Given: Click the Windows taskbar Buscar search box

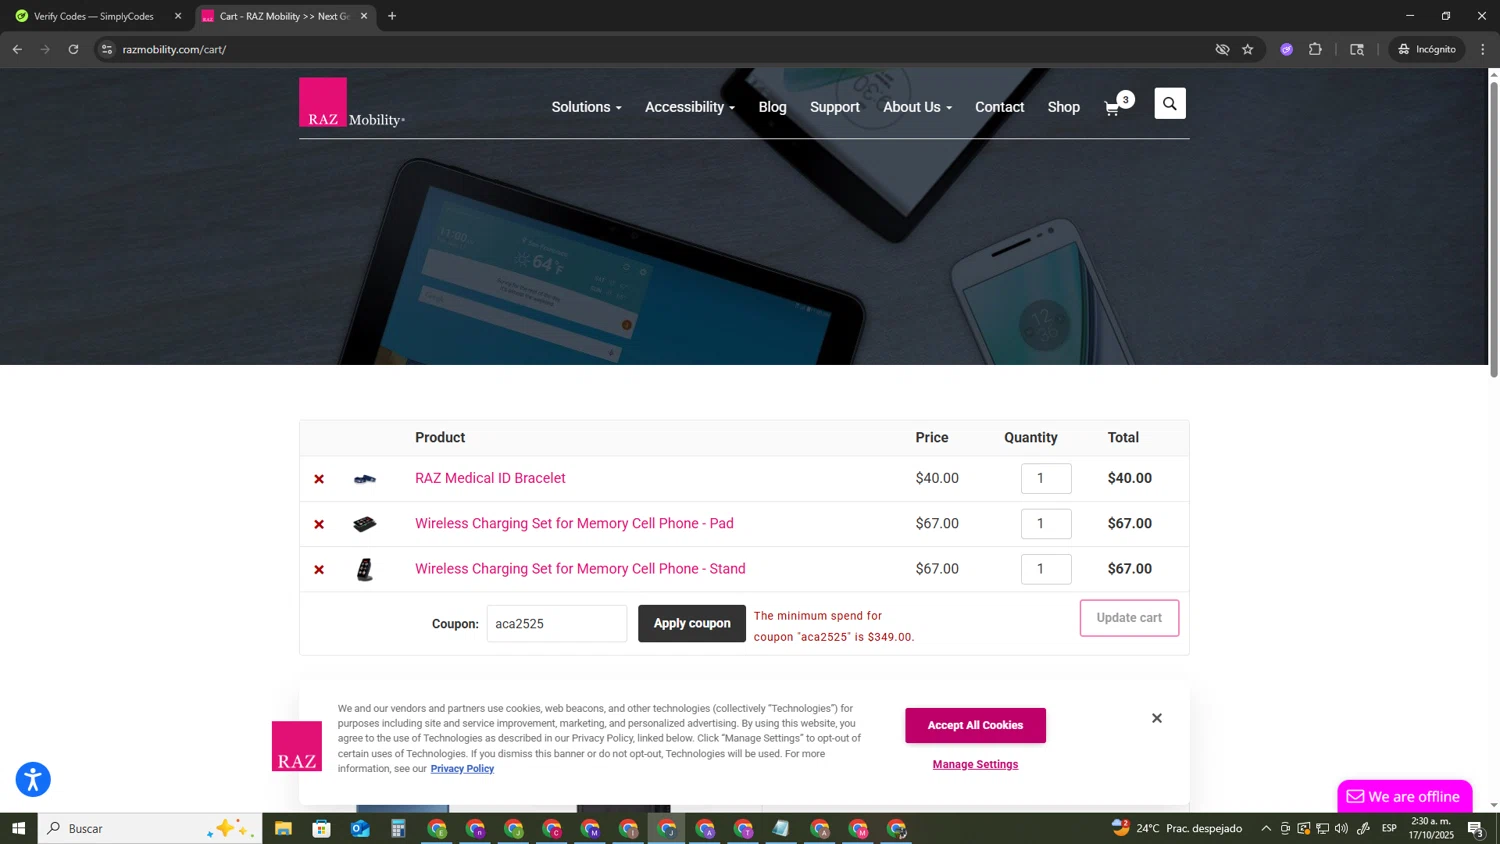Looking at the screenshot, I should (150, 828).
